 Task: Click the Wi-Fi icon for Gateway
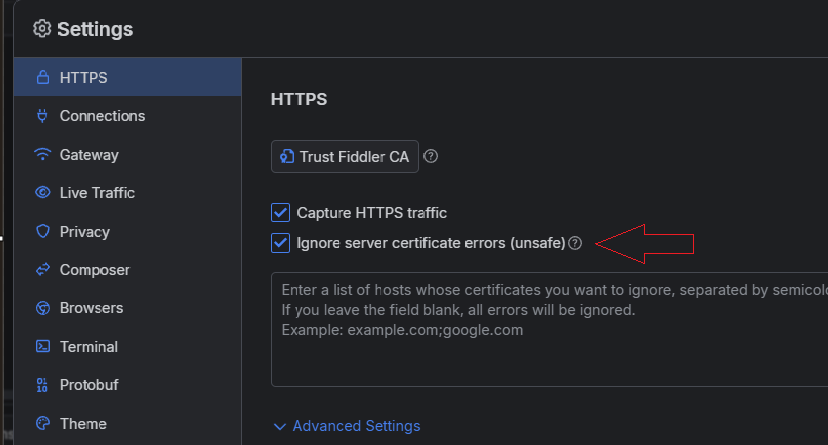pos(42,155)
